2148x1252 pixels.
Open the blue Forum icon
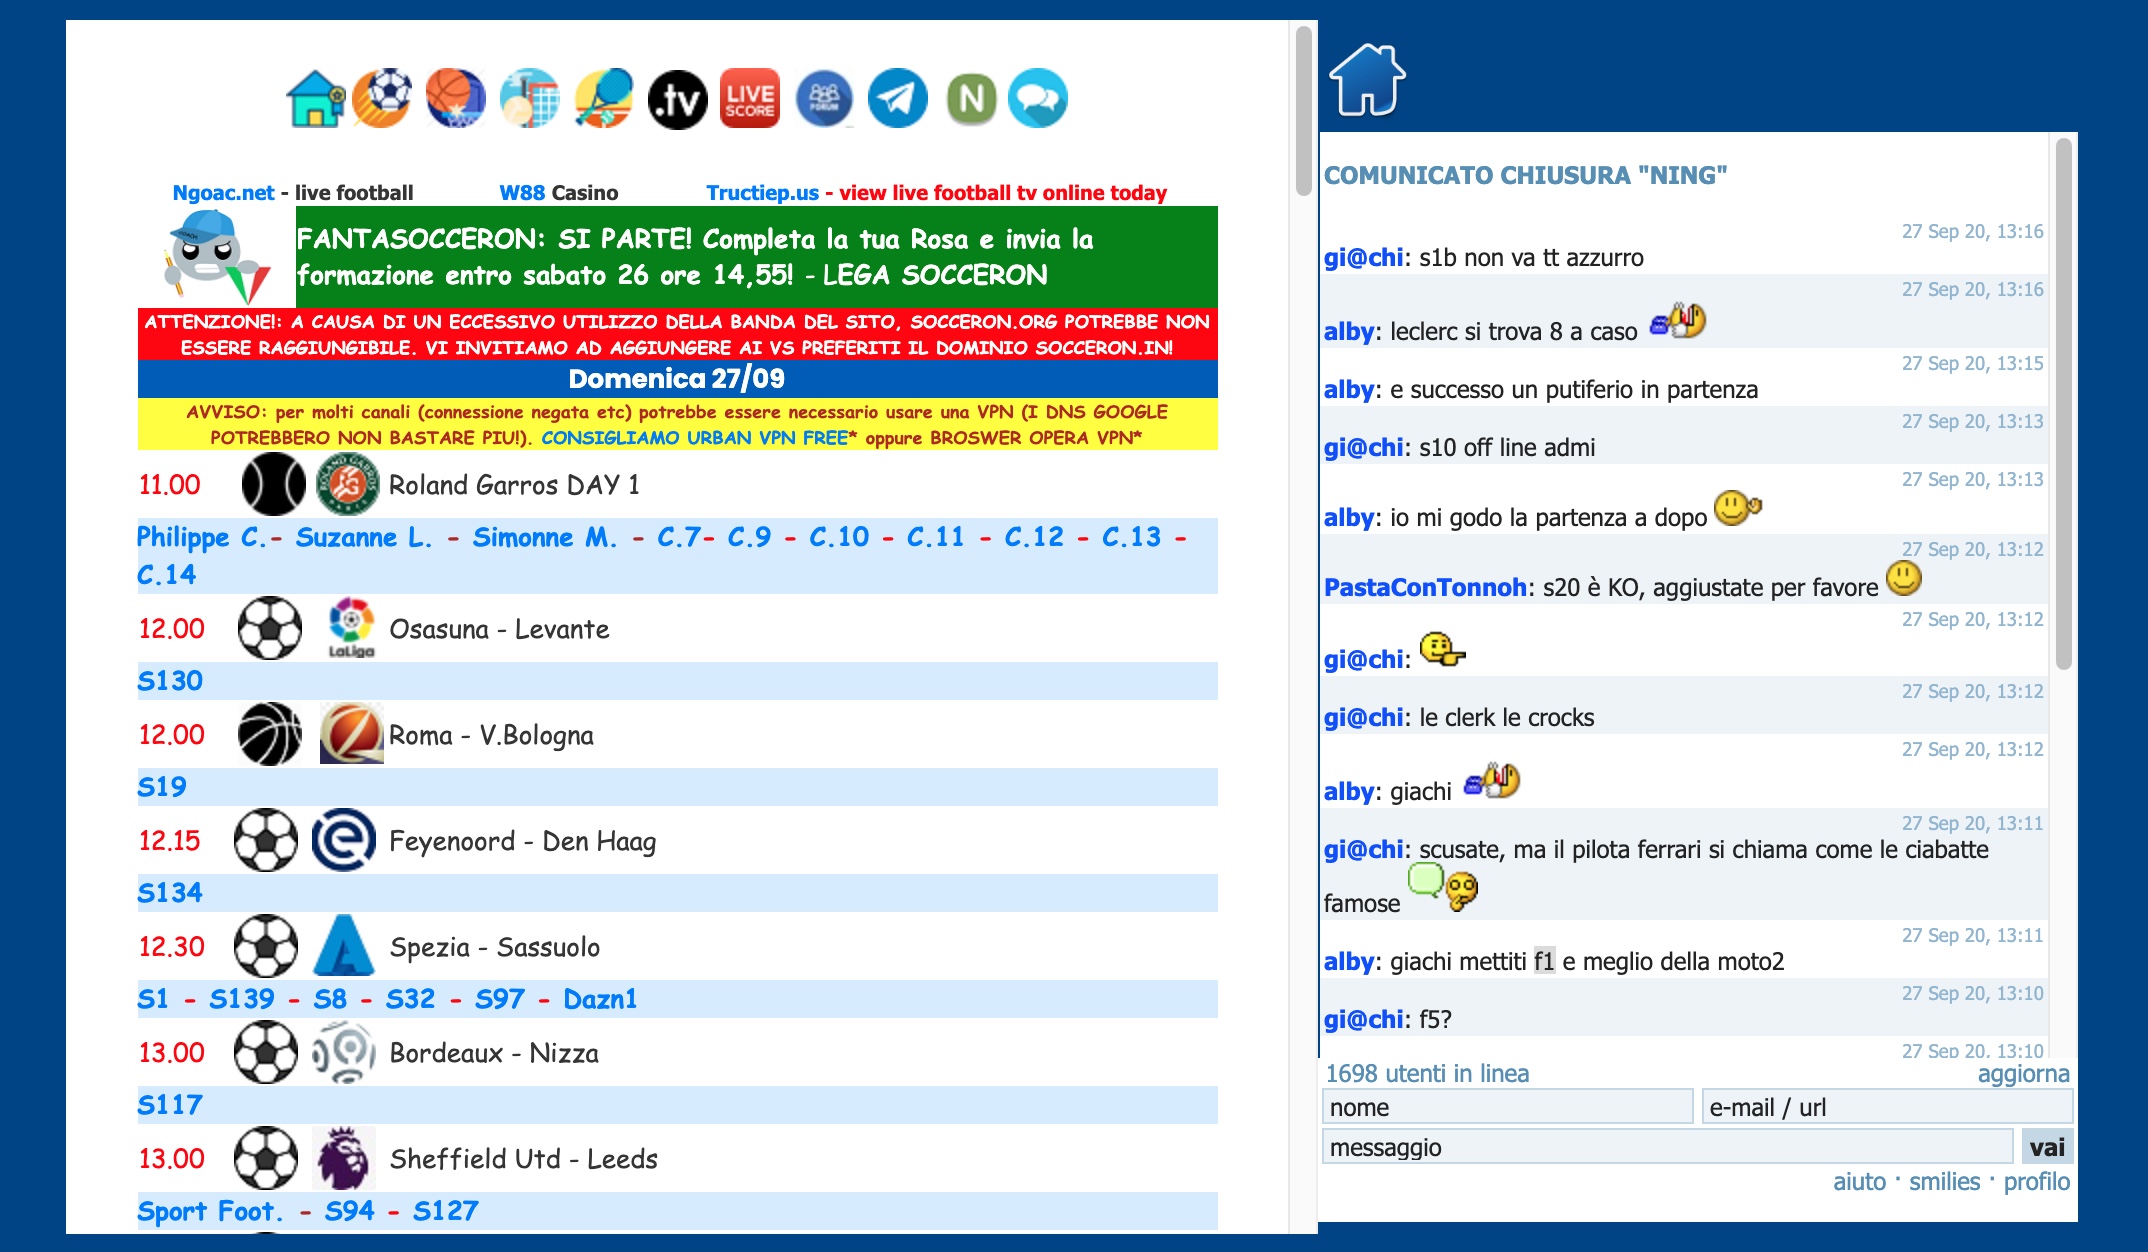824,99
